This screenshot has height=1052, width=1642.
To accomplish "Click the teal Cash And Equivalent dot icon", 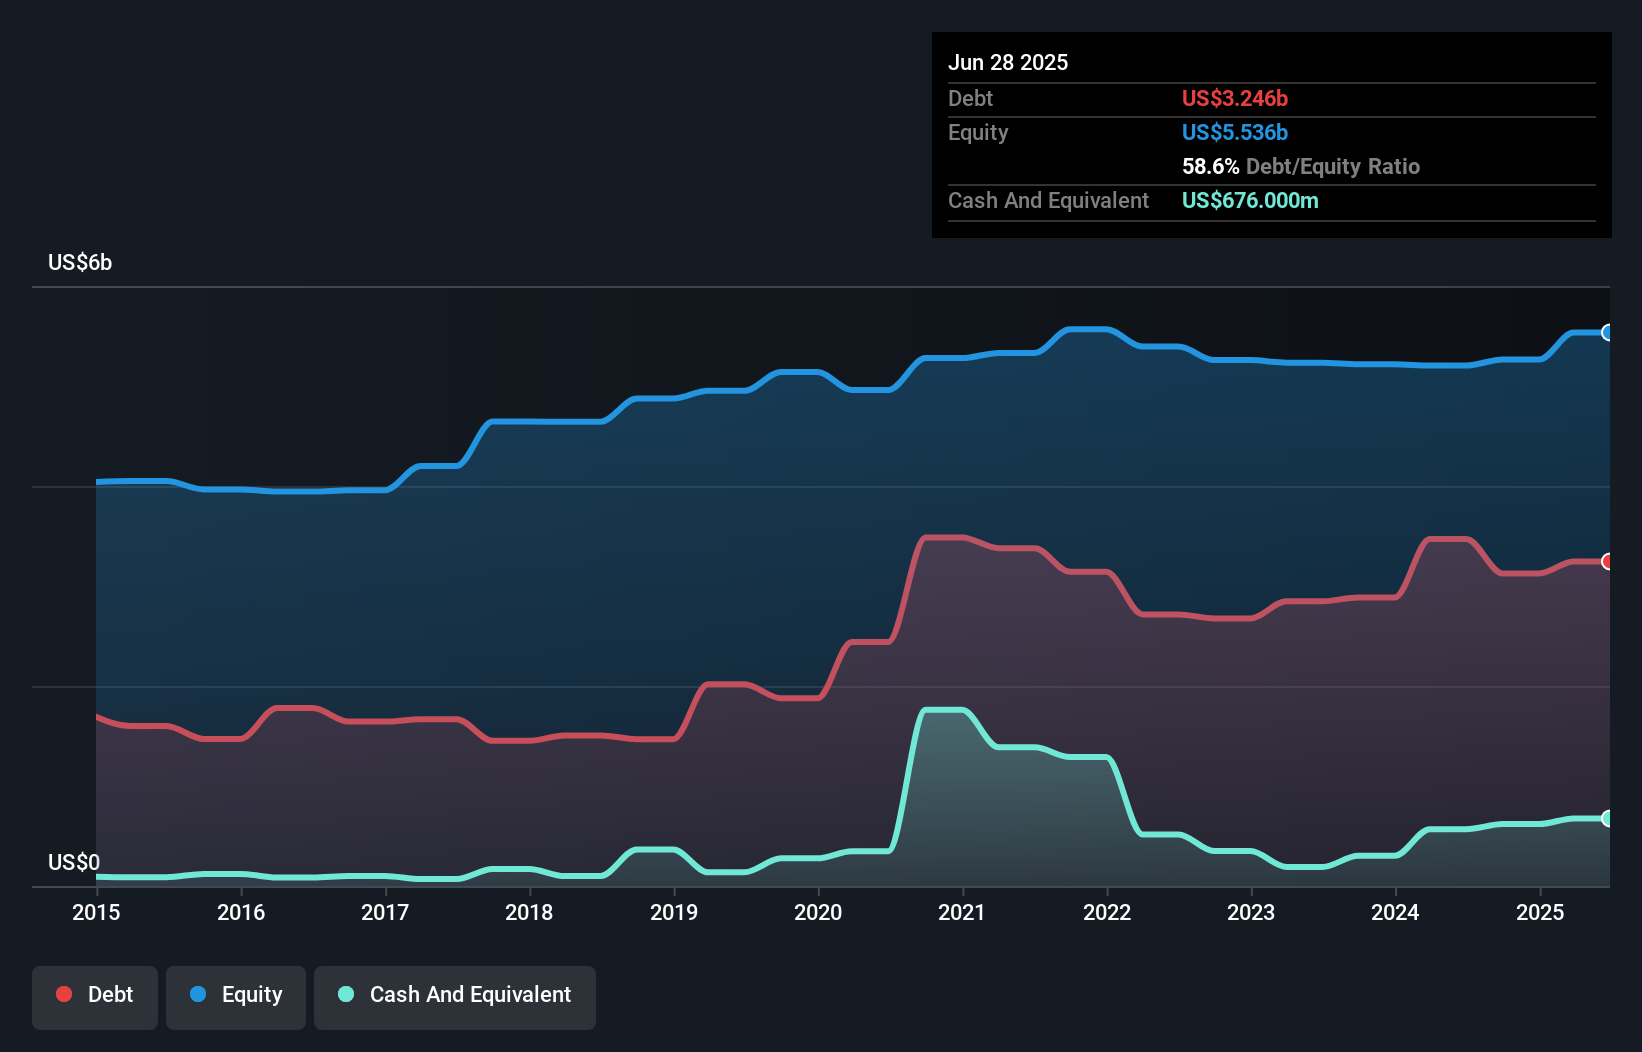I will click(x=344, y=994).
